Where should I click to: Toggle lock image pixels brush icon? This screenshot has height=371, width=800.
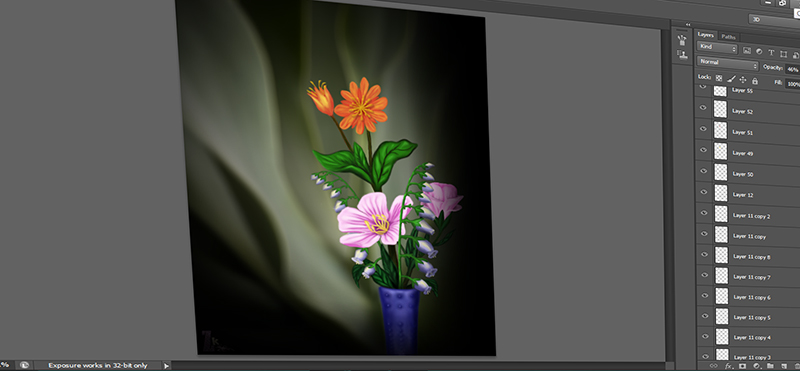click(x=731, y=79)
